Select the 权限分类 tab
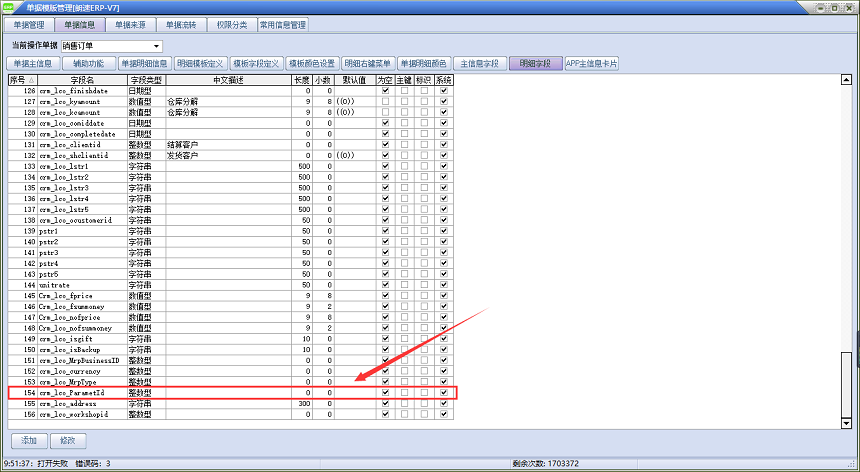 230,24
